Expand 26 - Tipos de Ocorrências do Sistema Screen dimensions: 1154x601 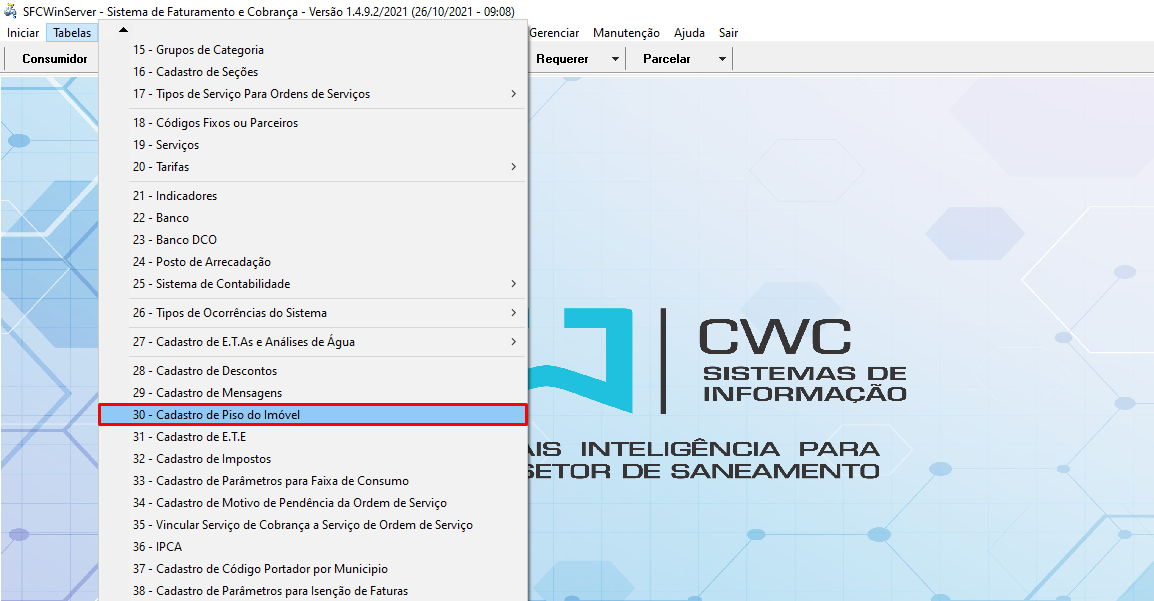[513, 313]
